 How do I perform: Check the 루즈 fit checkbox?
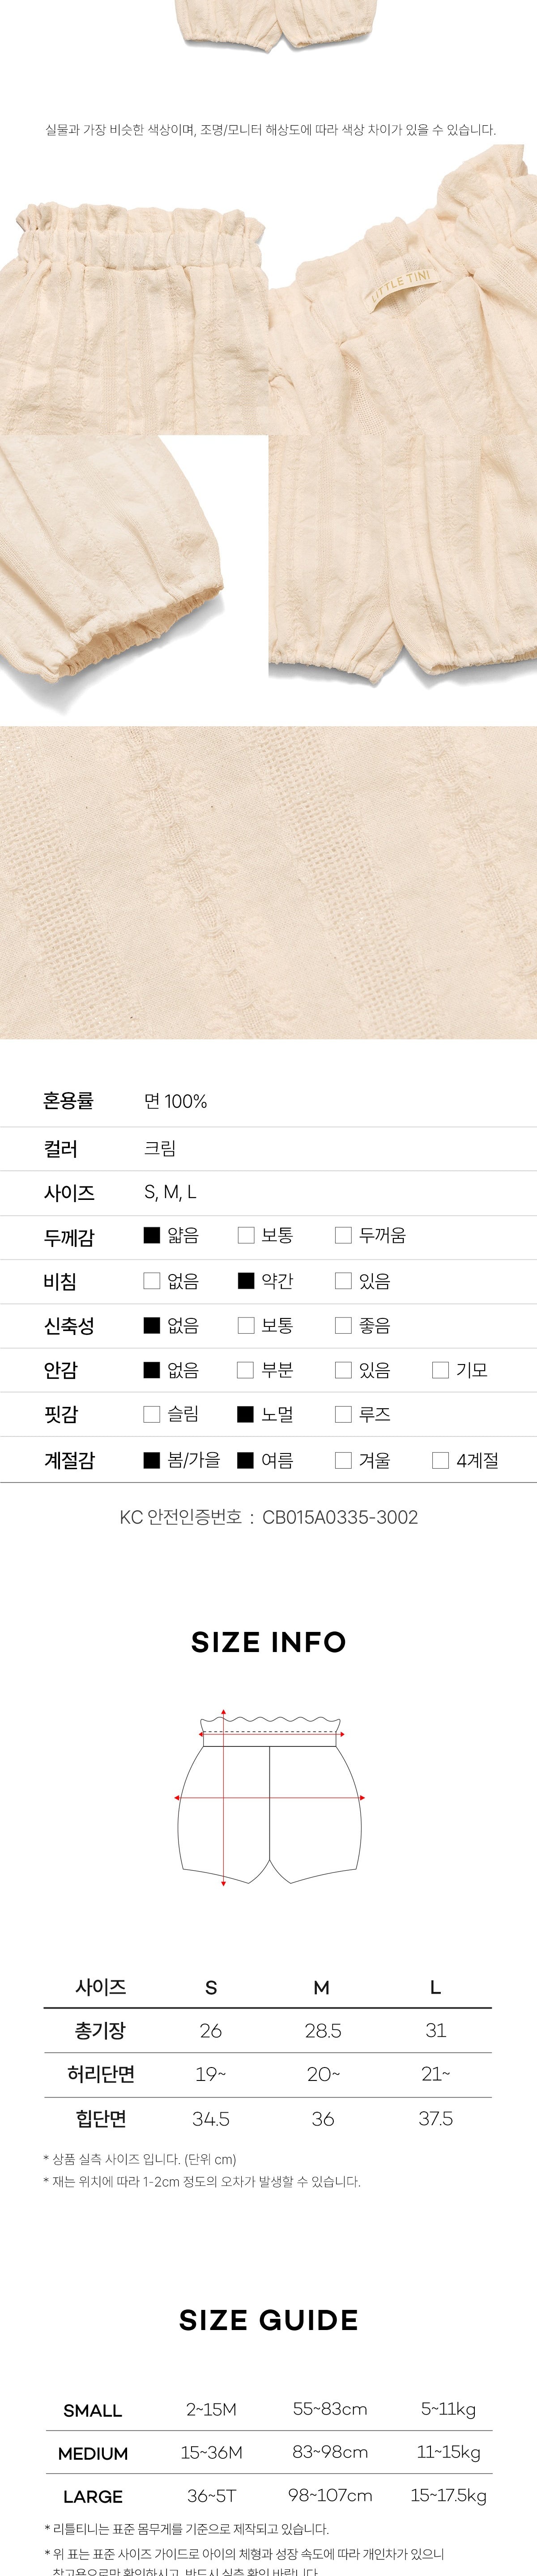pyautogui.click(x=343, y=1414)
